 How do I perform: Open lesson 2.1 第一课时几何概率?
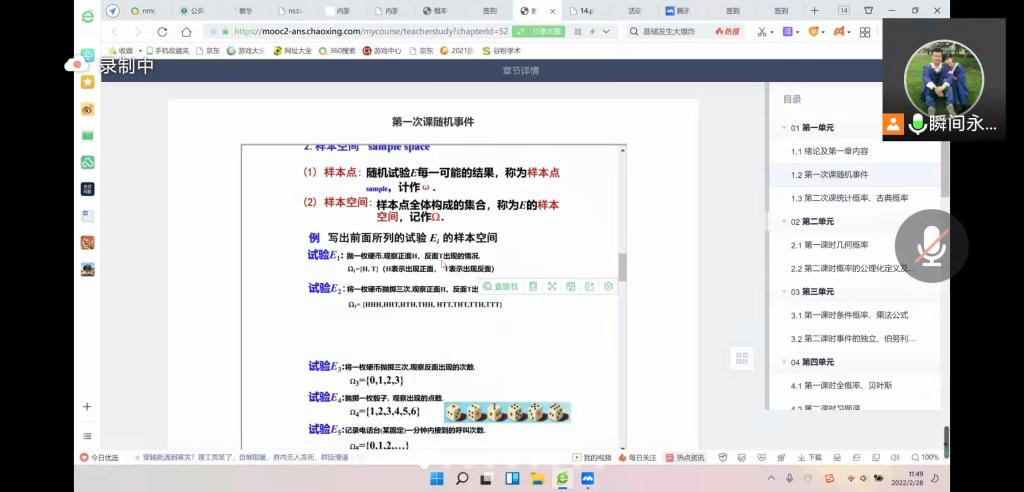pyautogui.click(x=830, y=245)
